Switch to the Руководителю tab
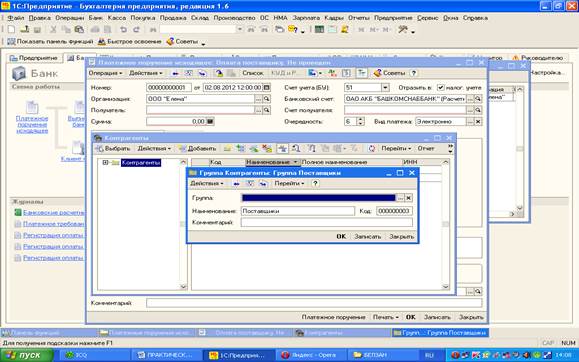Viewport: 579px width, 362px height. [538, 58]
